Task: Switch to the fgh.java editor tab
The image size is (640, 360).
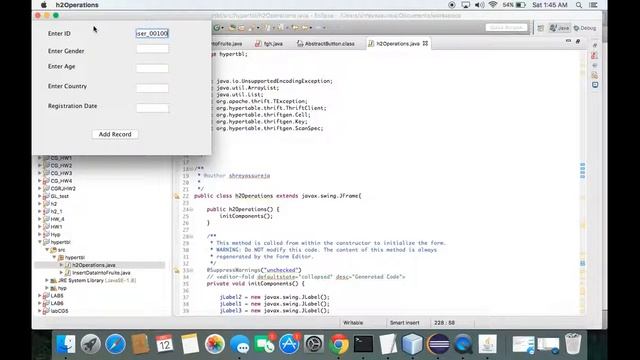Action: tap(269, 43)
